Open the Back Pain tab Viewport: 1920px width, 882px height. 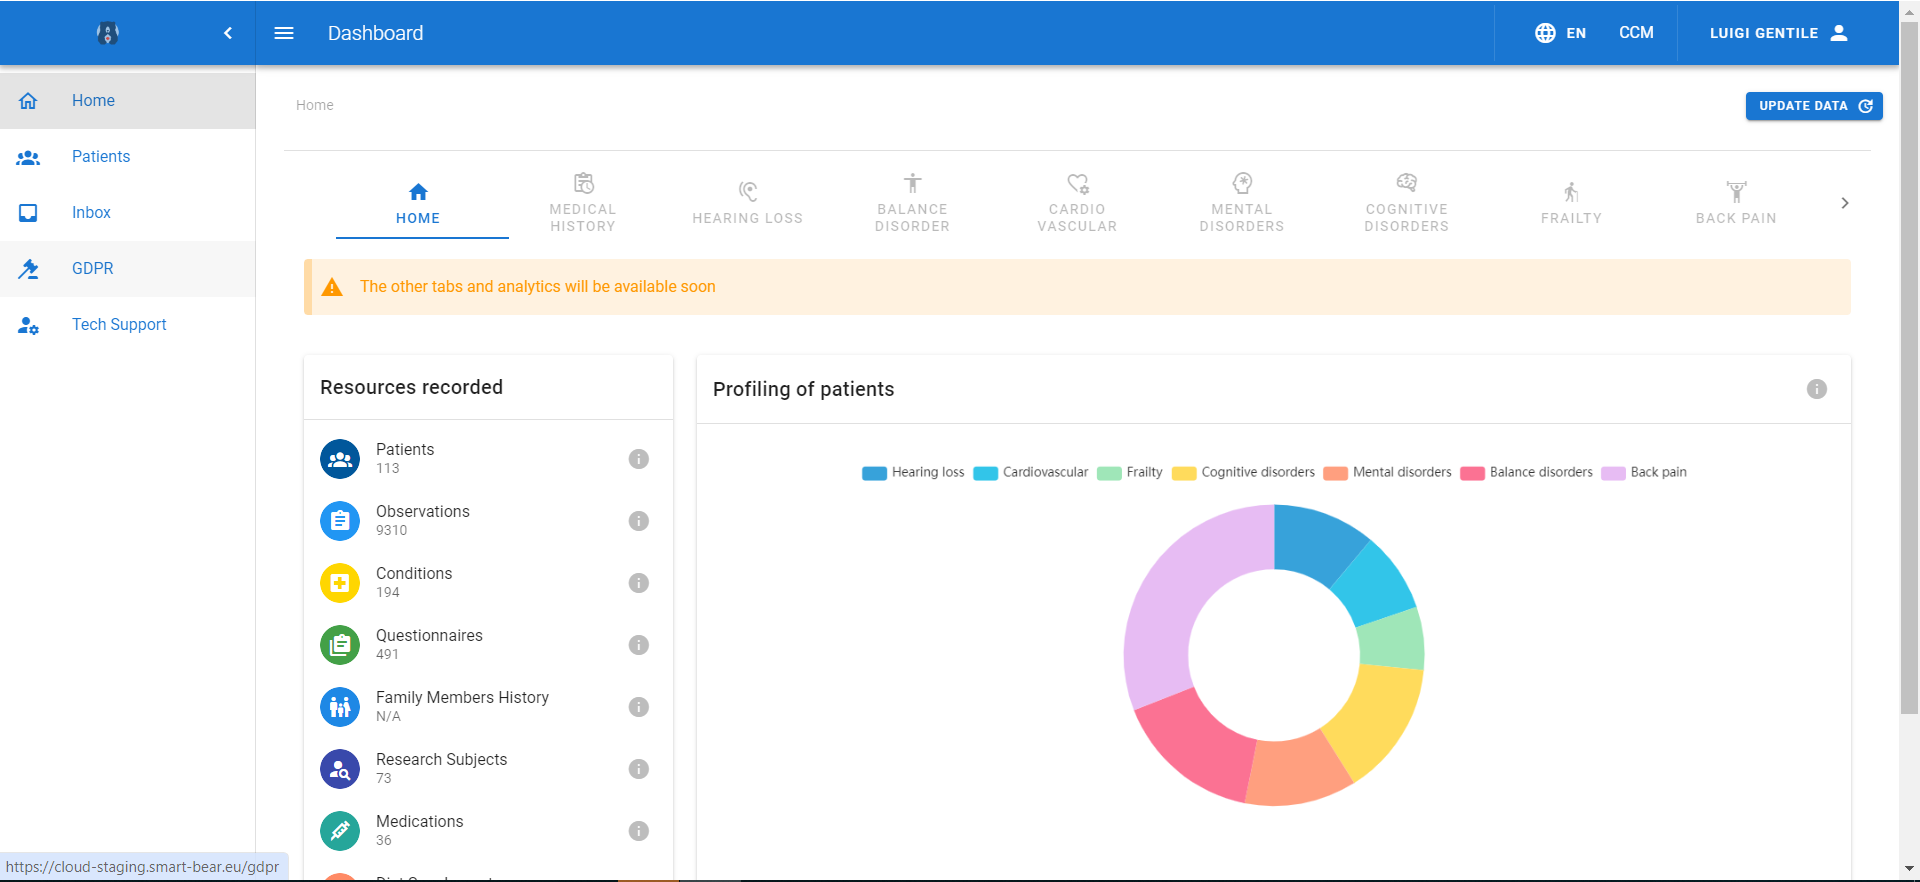(x=1736, y=203)
